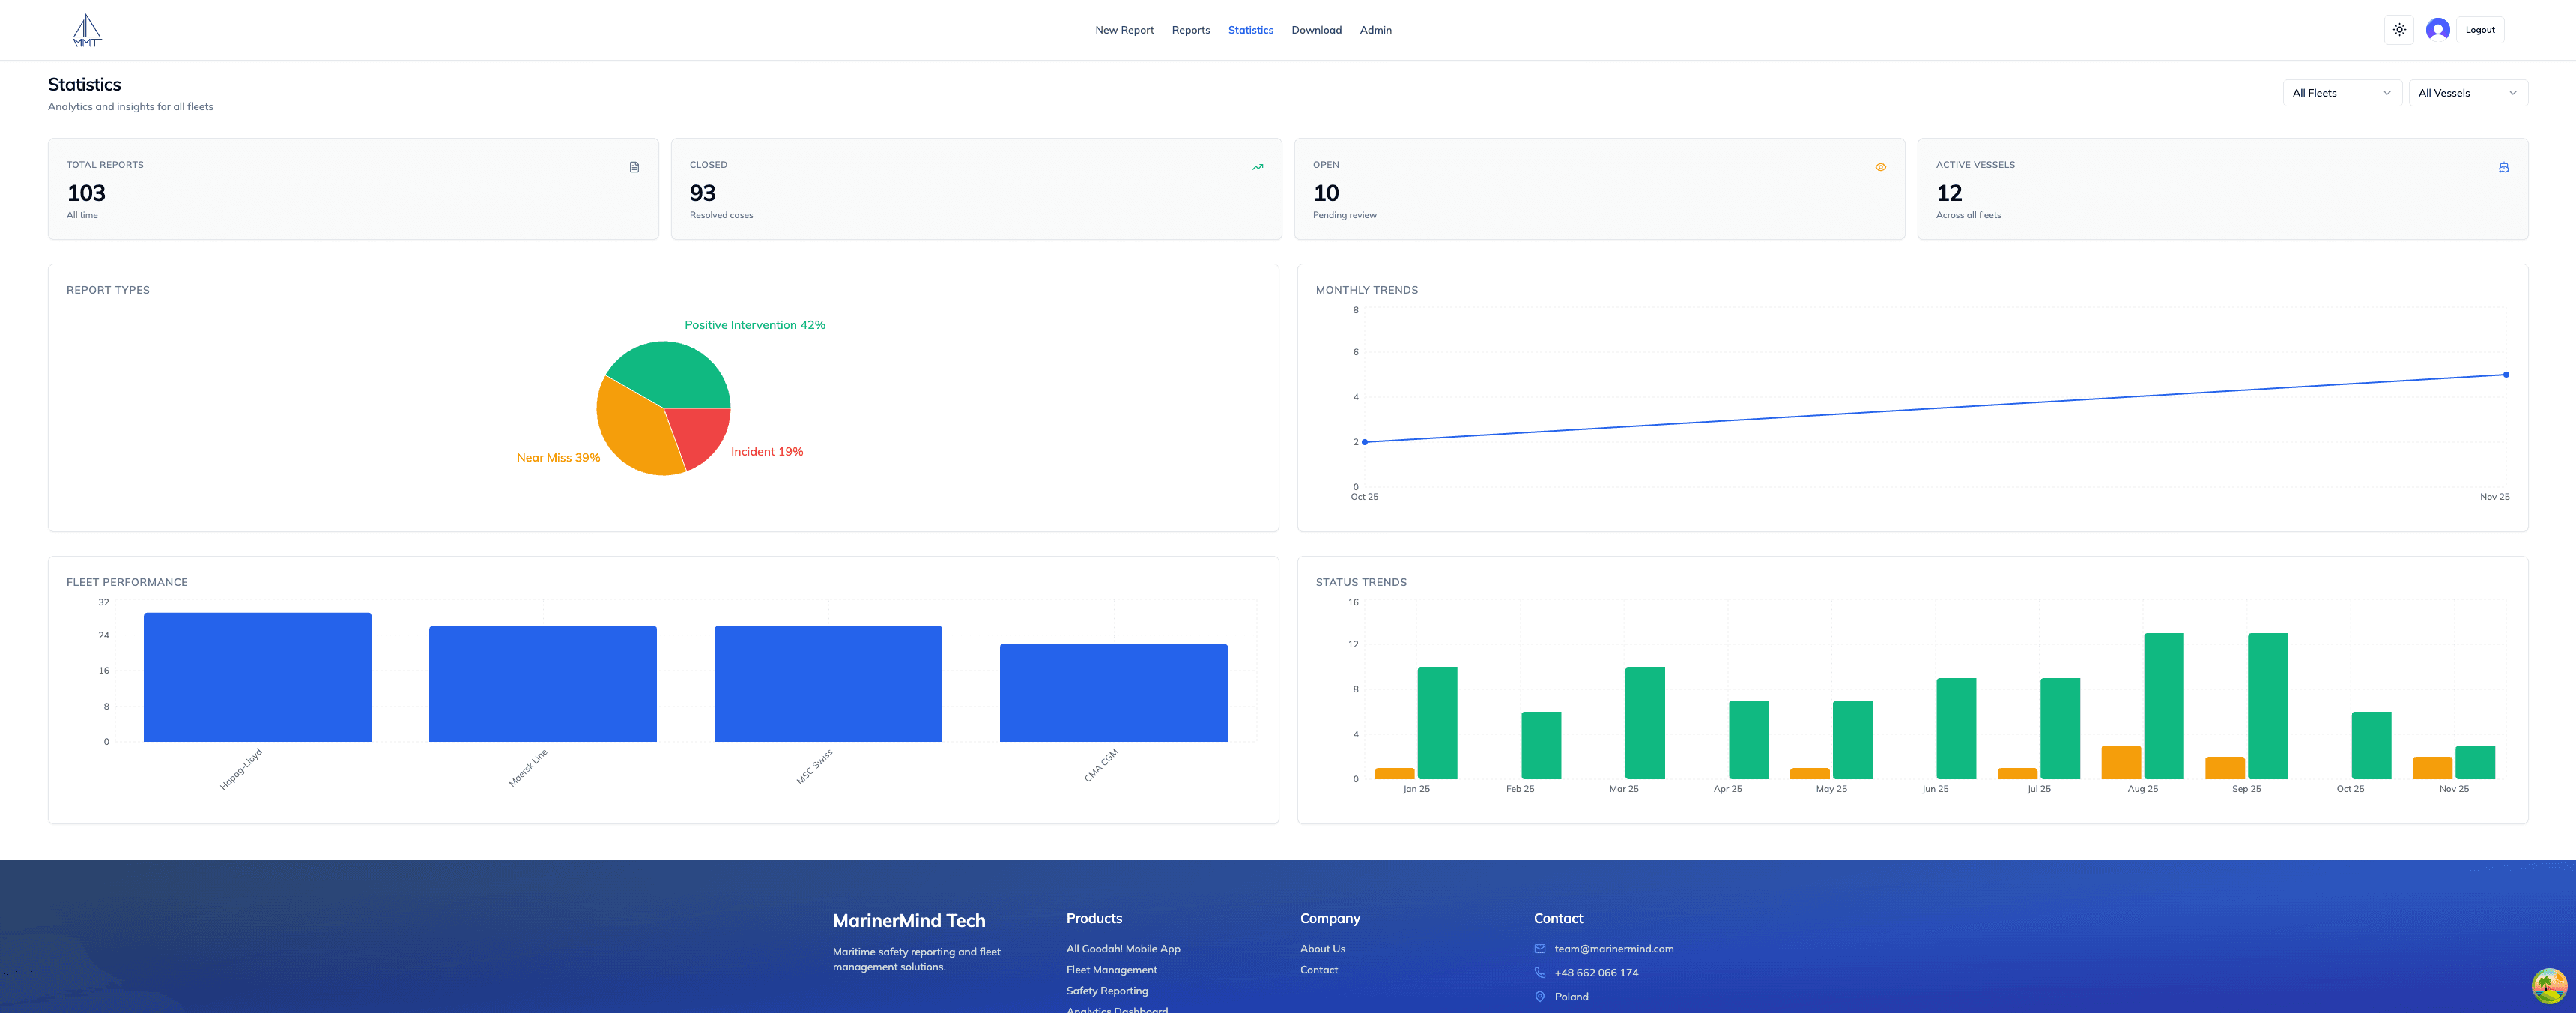Viewport: 2576px width, 1013px height.
Task: Click the user avatar icon
Action: (x=2437, y=29)
